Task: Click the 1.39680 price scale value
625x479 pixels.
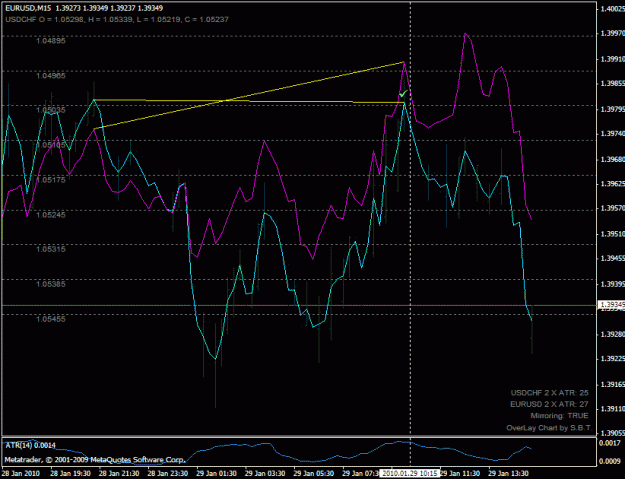Action: (613, 159)
